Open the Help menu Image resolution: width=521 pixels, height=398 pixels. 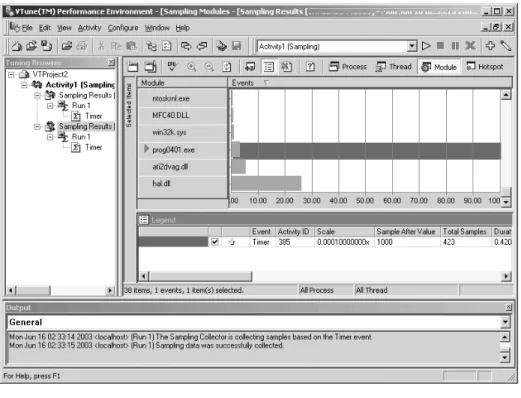(182, 28)
